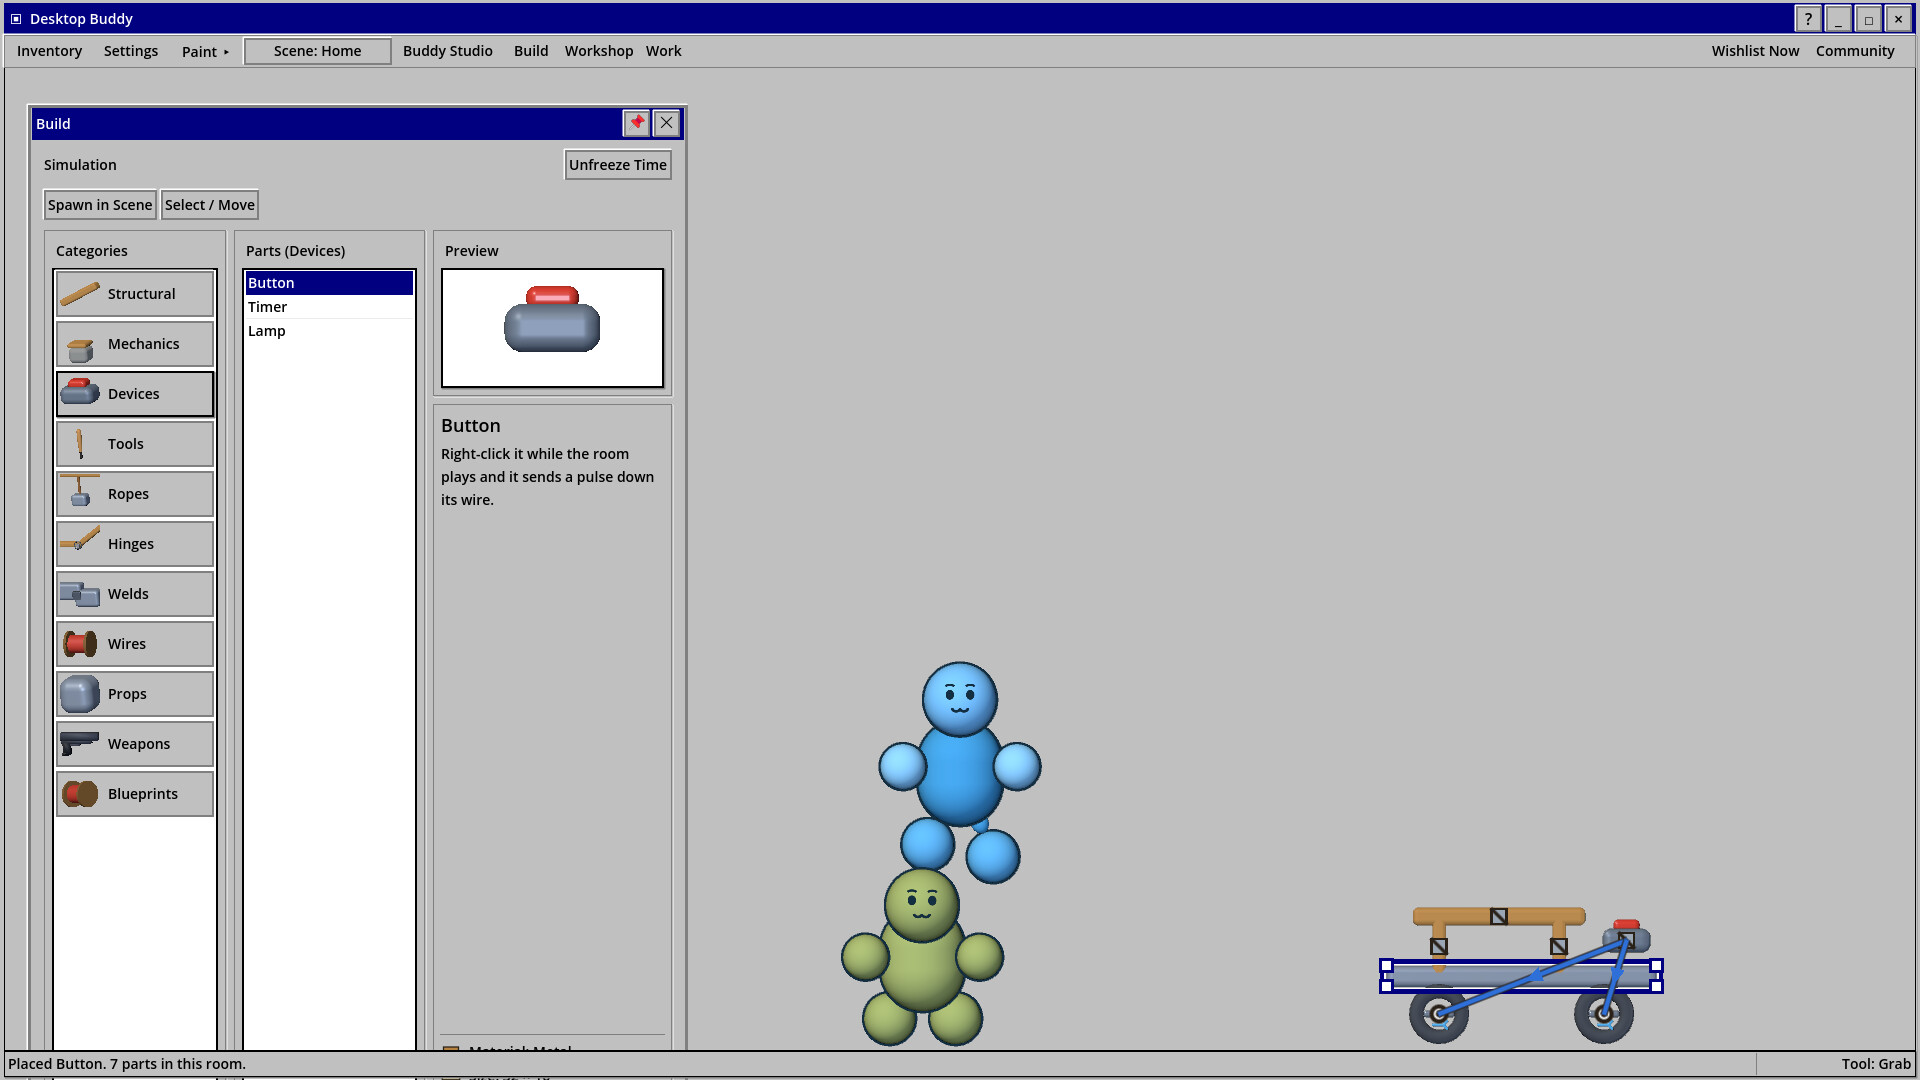This screenshot has height=1080, width=1920.
Task: Open the Paint submenu
Action: [x=205, y=51]
